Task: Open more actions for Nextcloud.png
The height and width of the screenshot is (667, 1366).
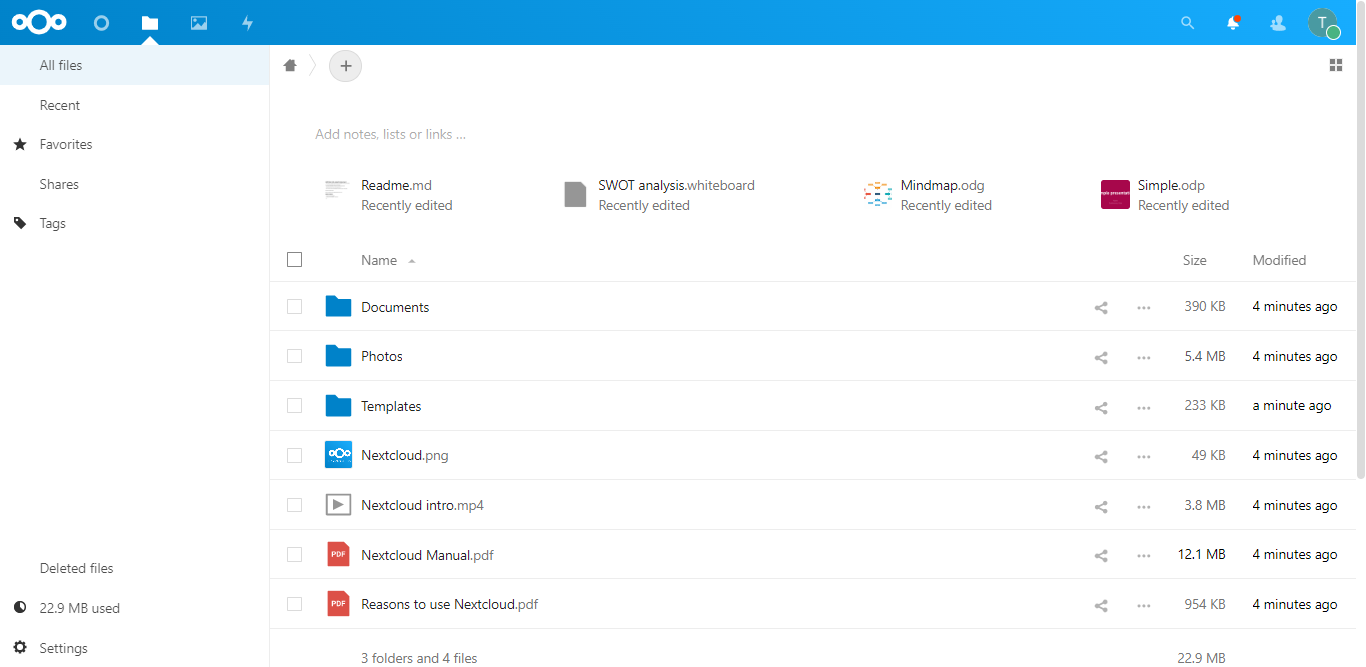Action: [x=1144, y=456]
